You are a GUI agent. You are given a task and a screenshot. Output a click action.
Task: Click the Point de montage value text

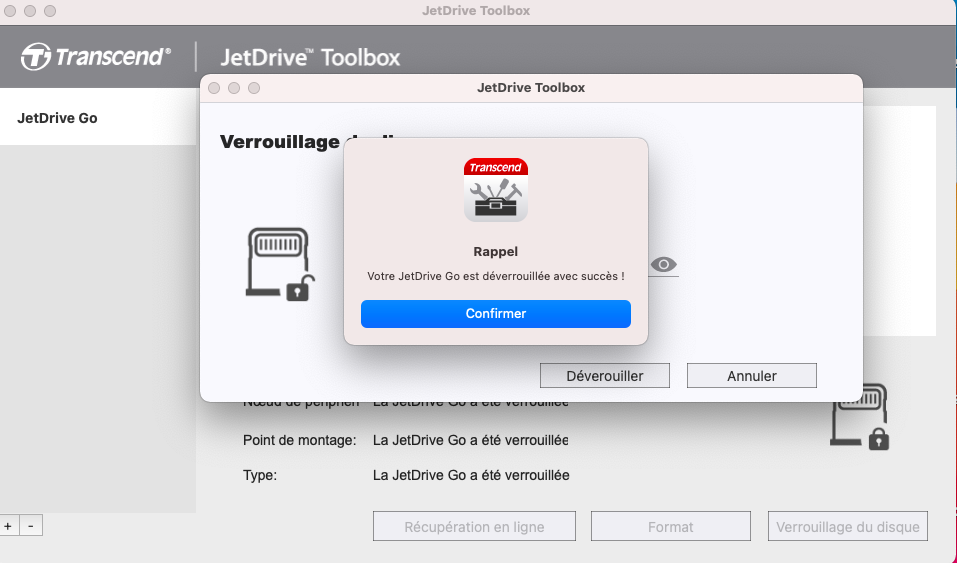click(471, 440)
